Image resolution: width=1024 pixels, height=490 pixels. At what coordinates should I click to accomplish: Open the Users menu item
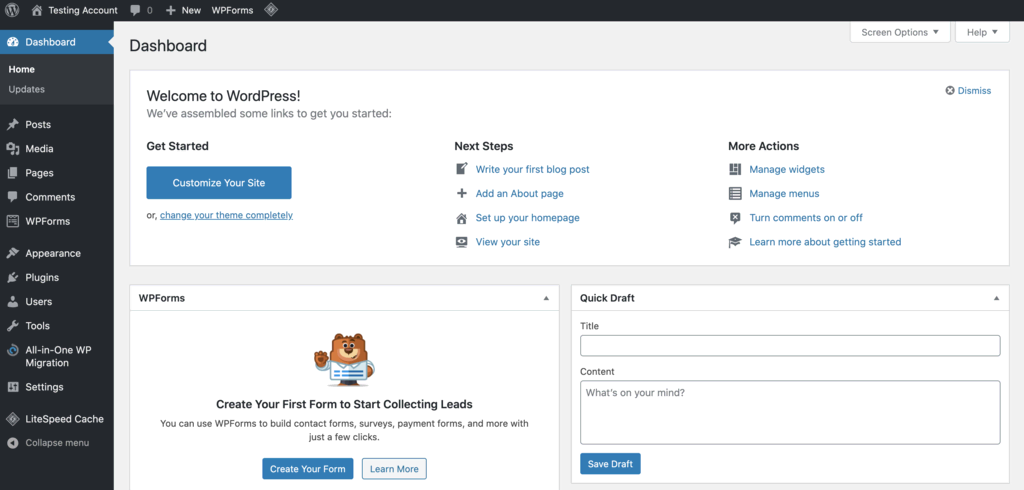pyautogui.click(x=38, y=302)
